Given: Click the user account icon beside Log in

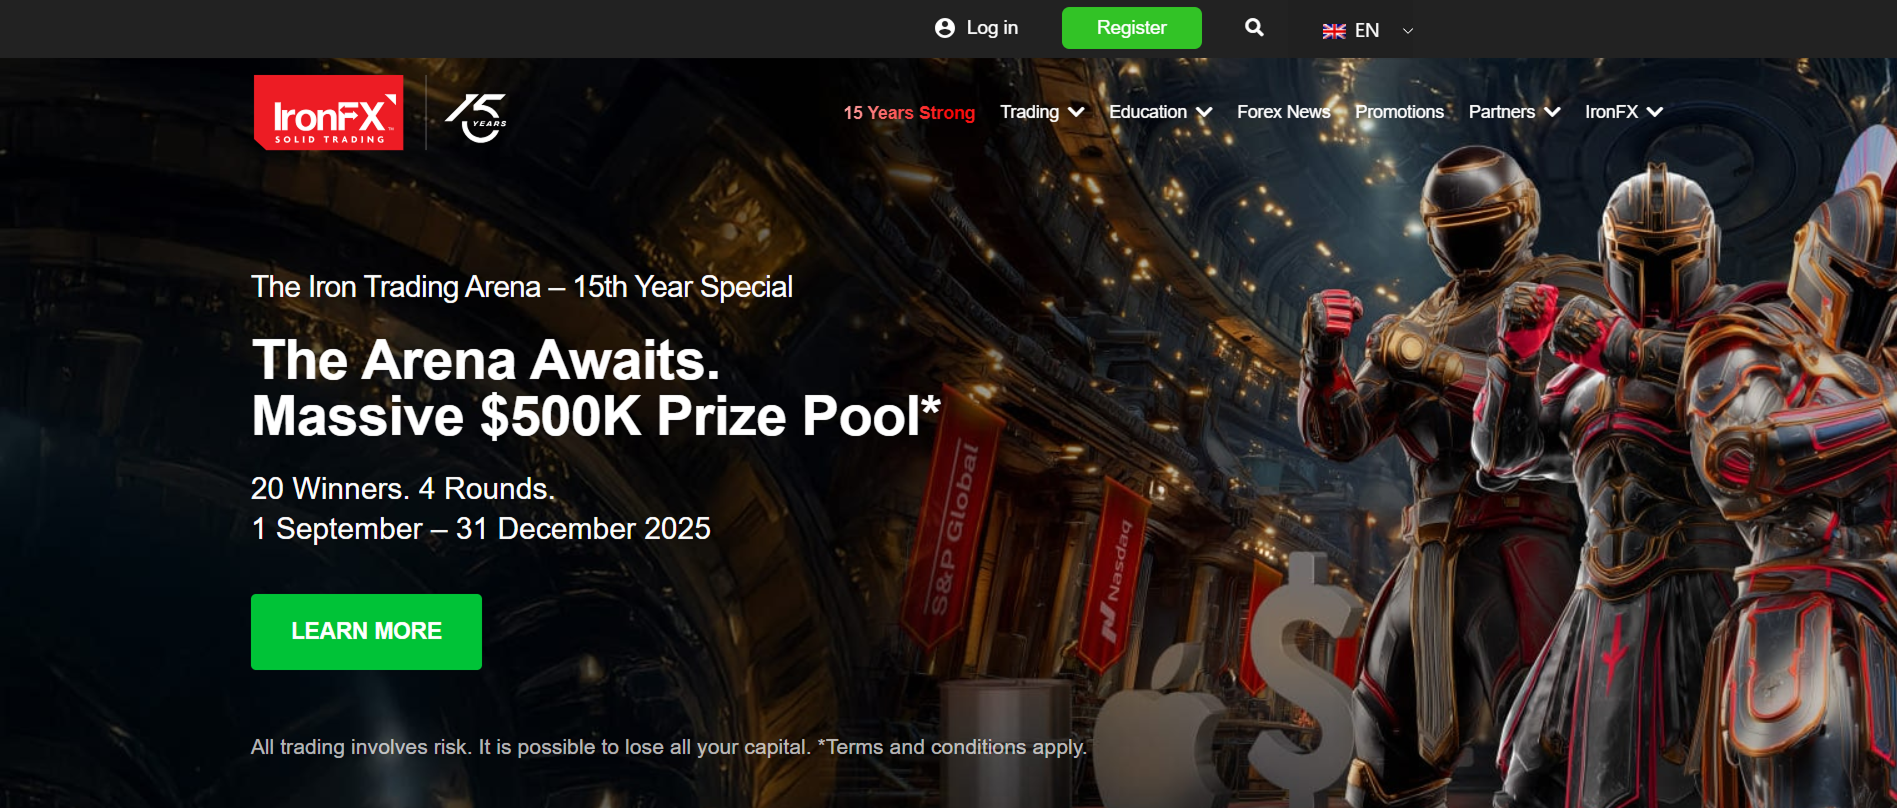Looking at the screenshot, I should click(944, 28).
